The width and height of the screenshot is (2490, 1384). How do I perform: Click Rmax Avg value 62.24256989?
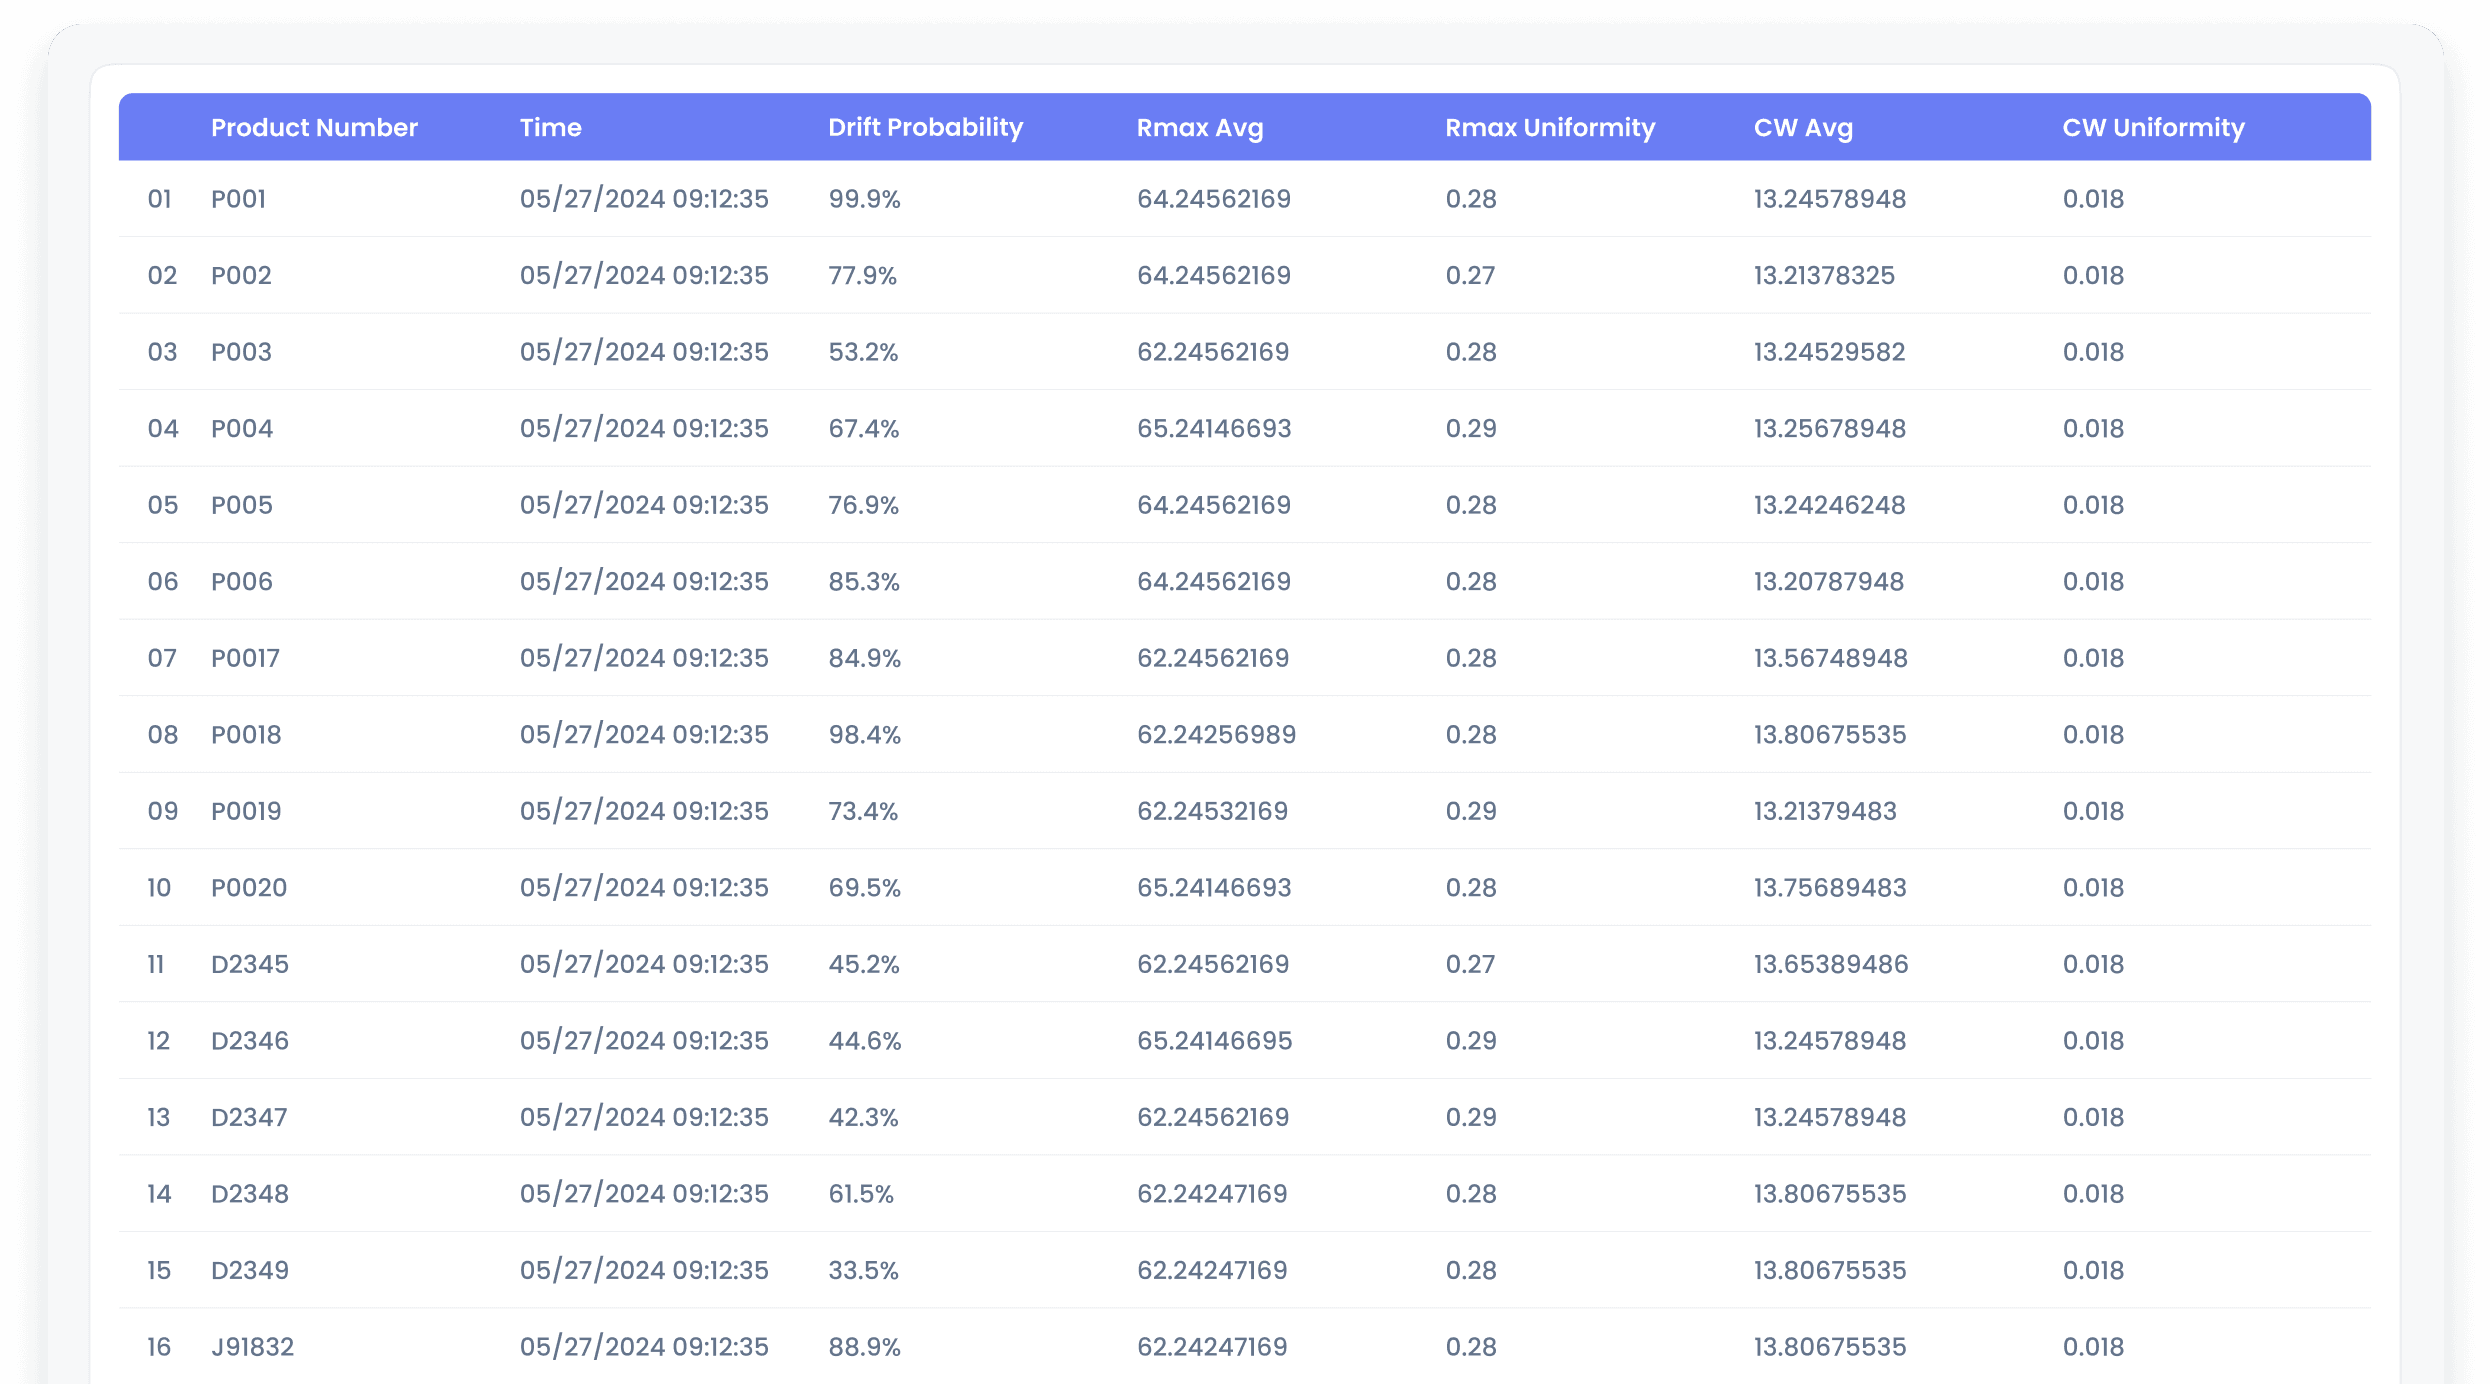point(1216,735)
